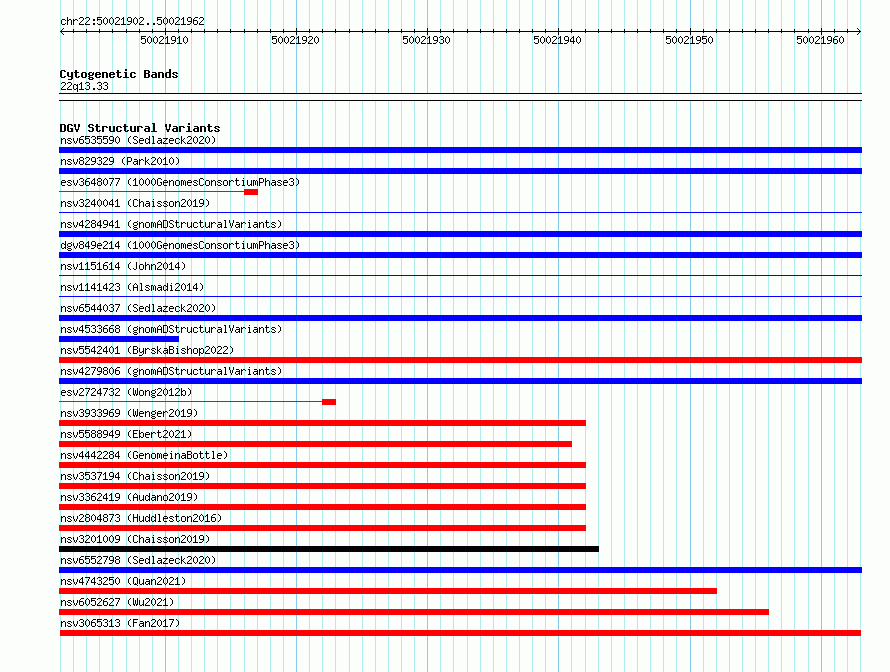Open esv3648077 (1000GenomesConsortiumPhase3) label
Viewport: 890px width, 672px height.
tap(180, 182)
